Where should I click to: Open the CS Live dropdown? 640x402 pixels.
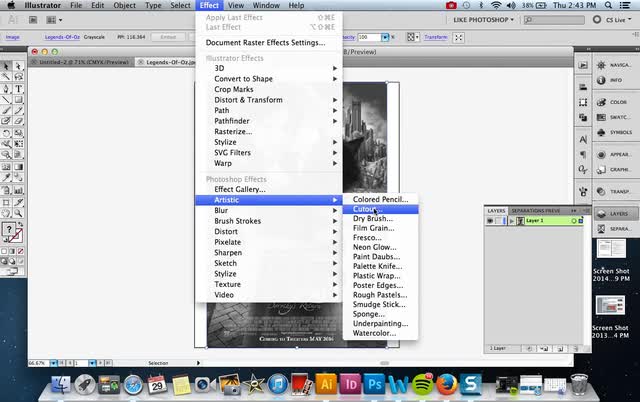pos(618,20)
